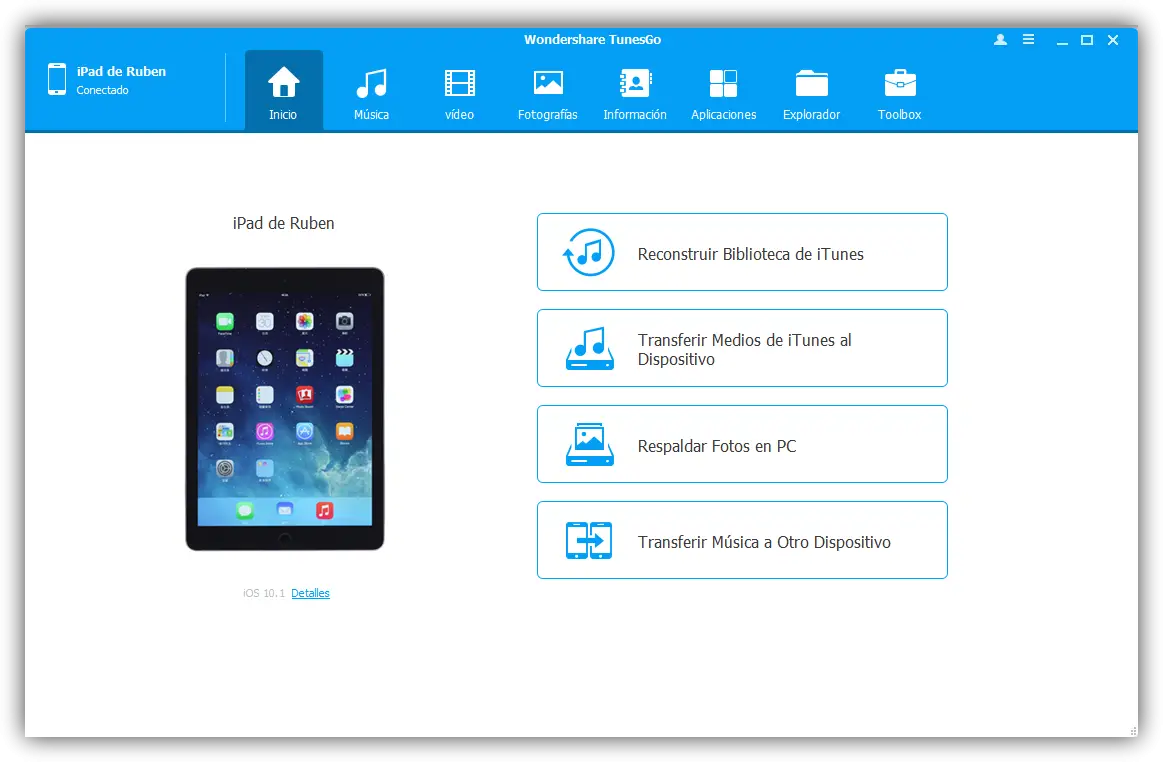Click the connected device phone icon
This screenshot has width=1163, height=762.
[57, 79]
